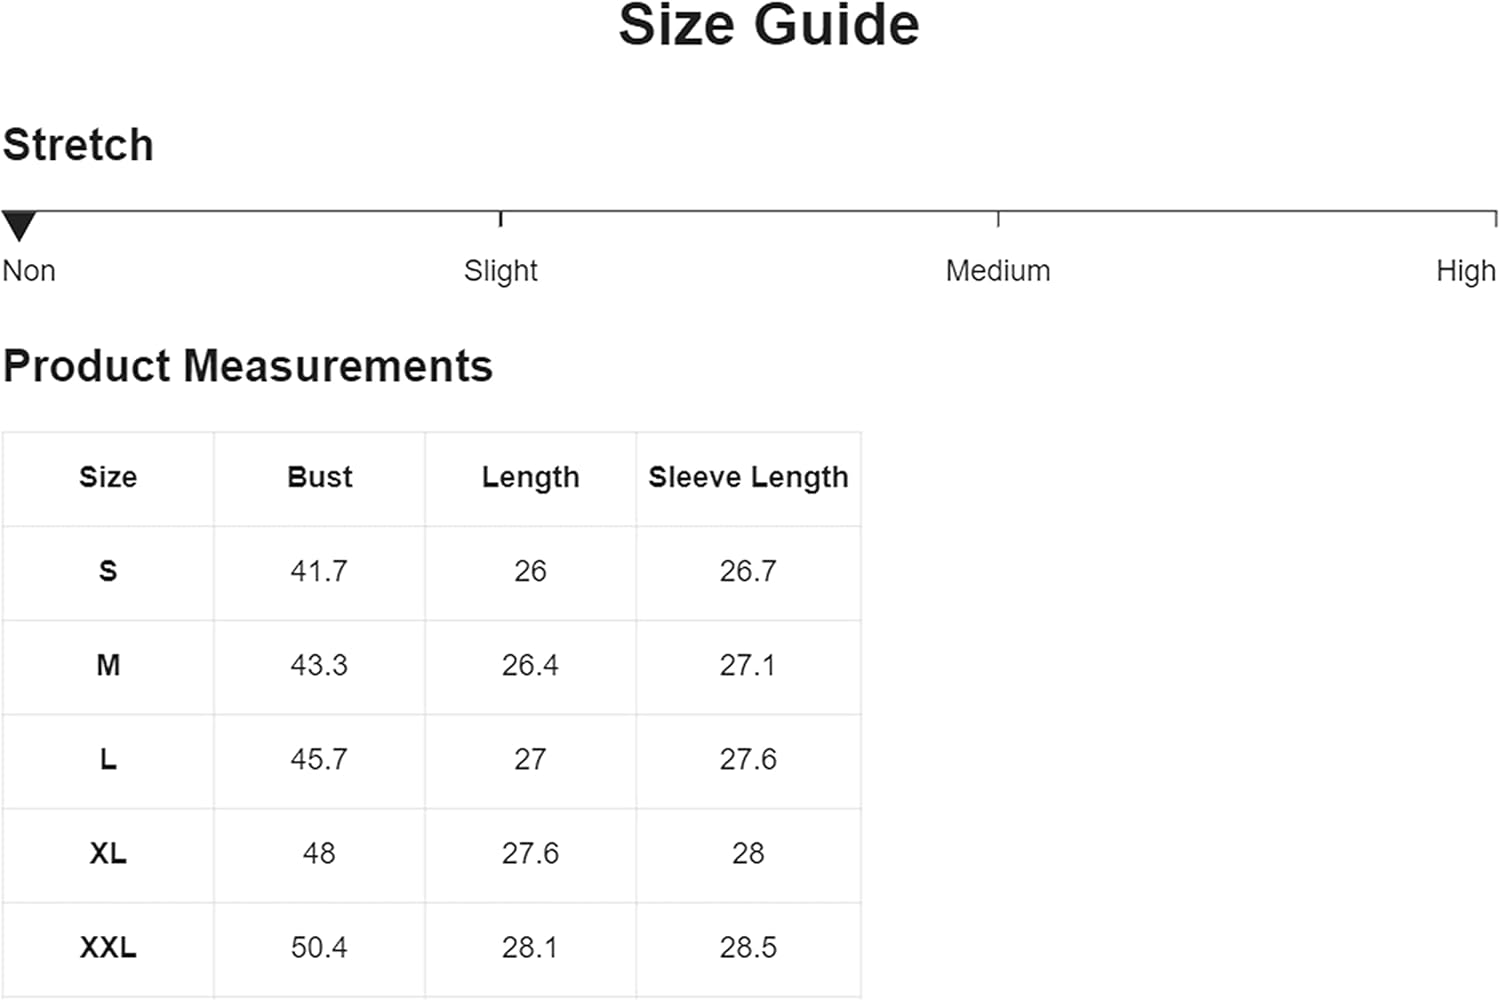Image resolution: width=1500 pixels, height=1000 pixels.
Task: Click the High stretch label
Action: coord(1465,271)
